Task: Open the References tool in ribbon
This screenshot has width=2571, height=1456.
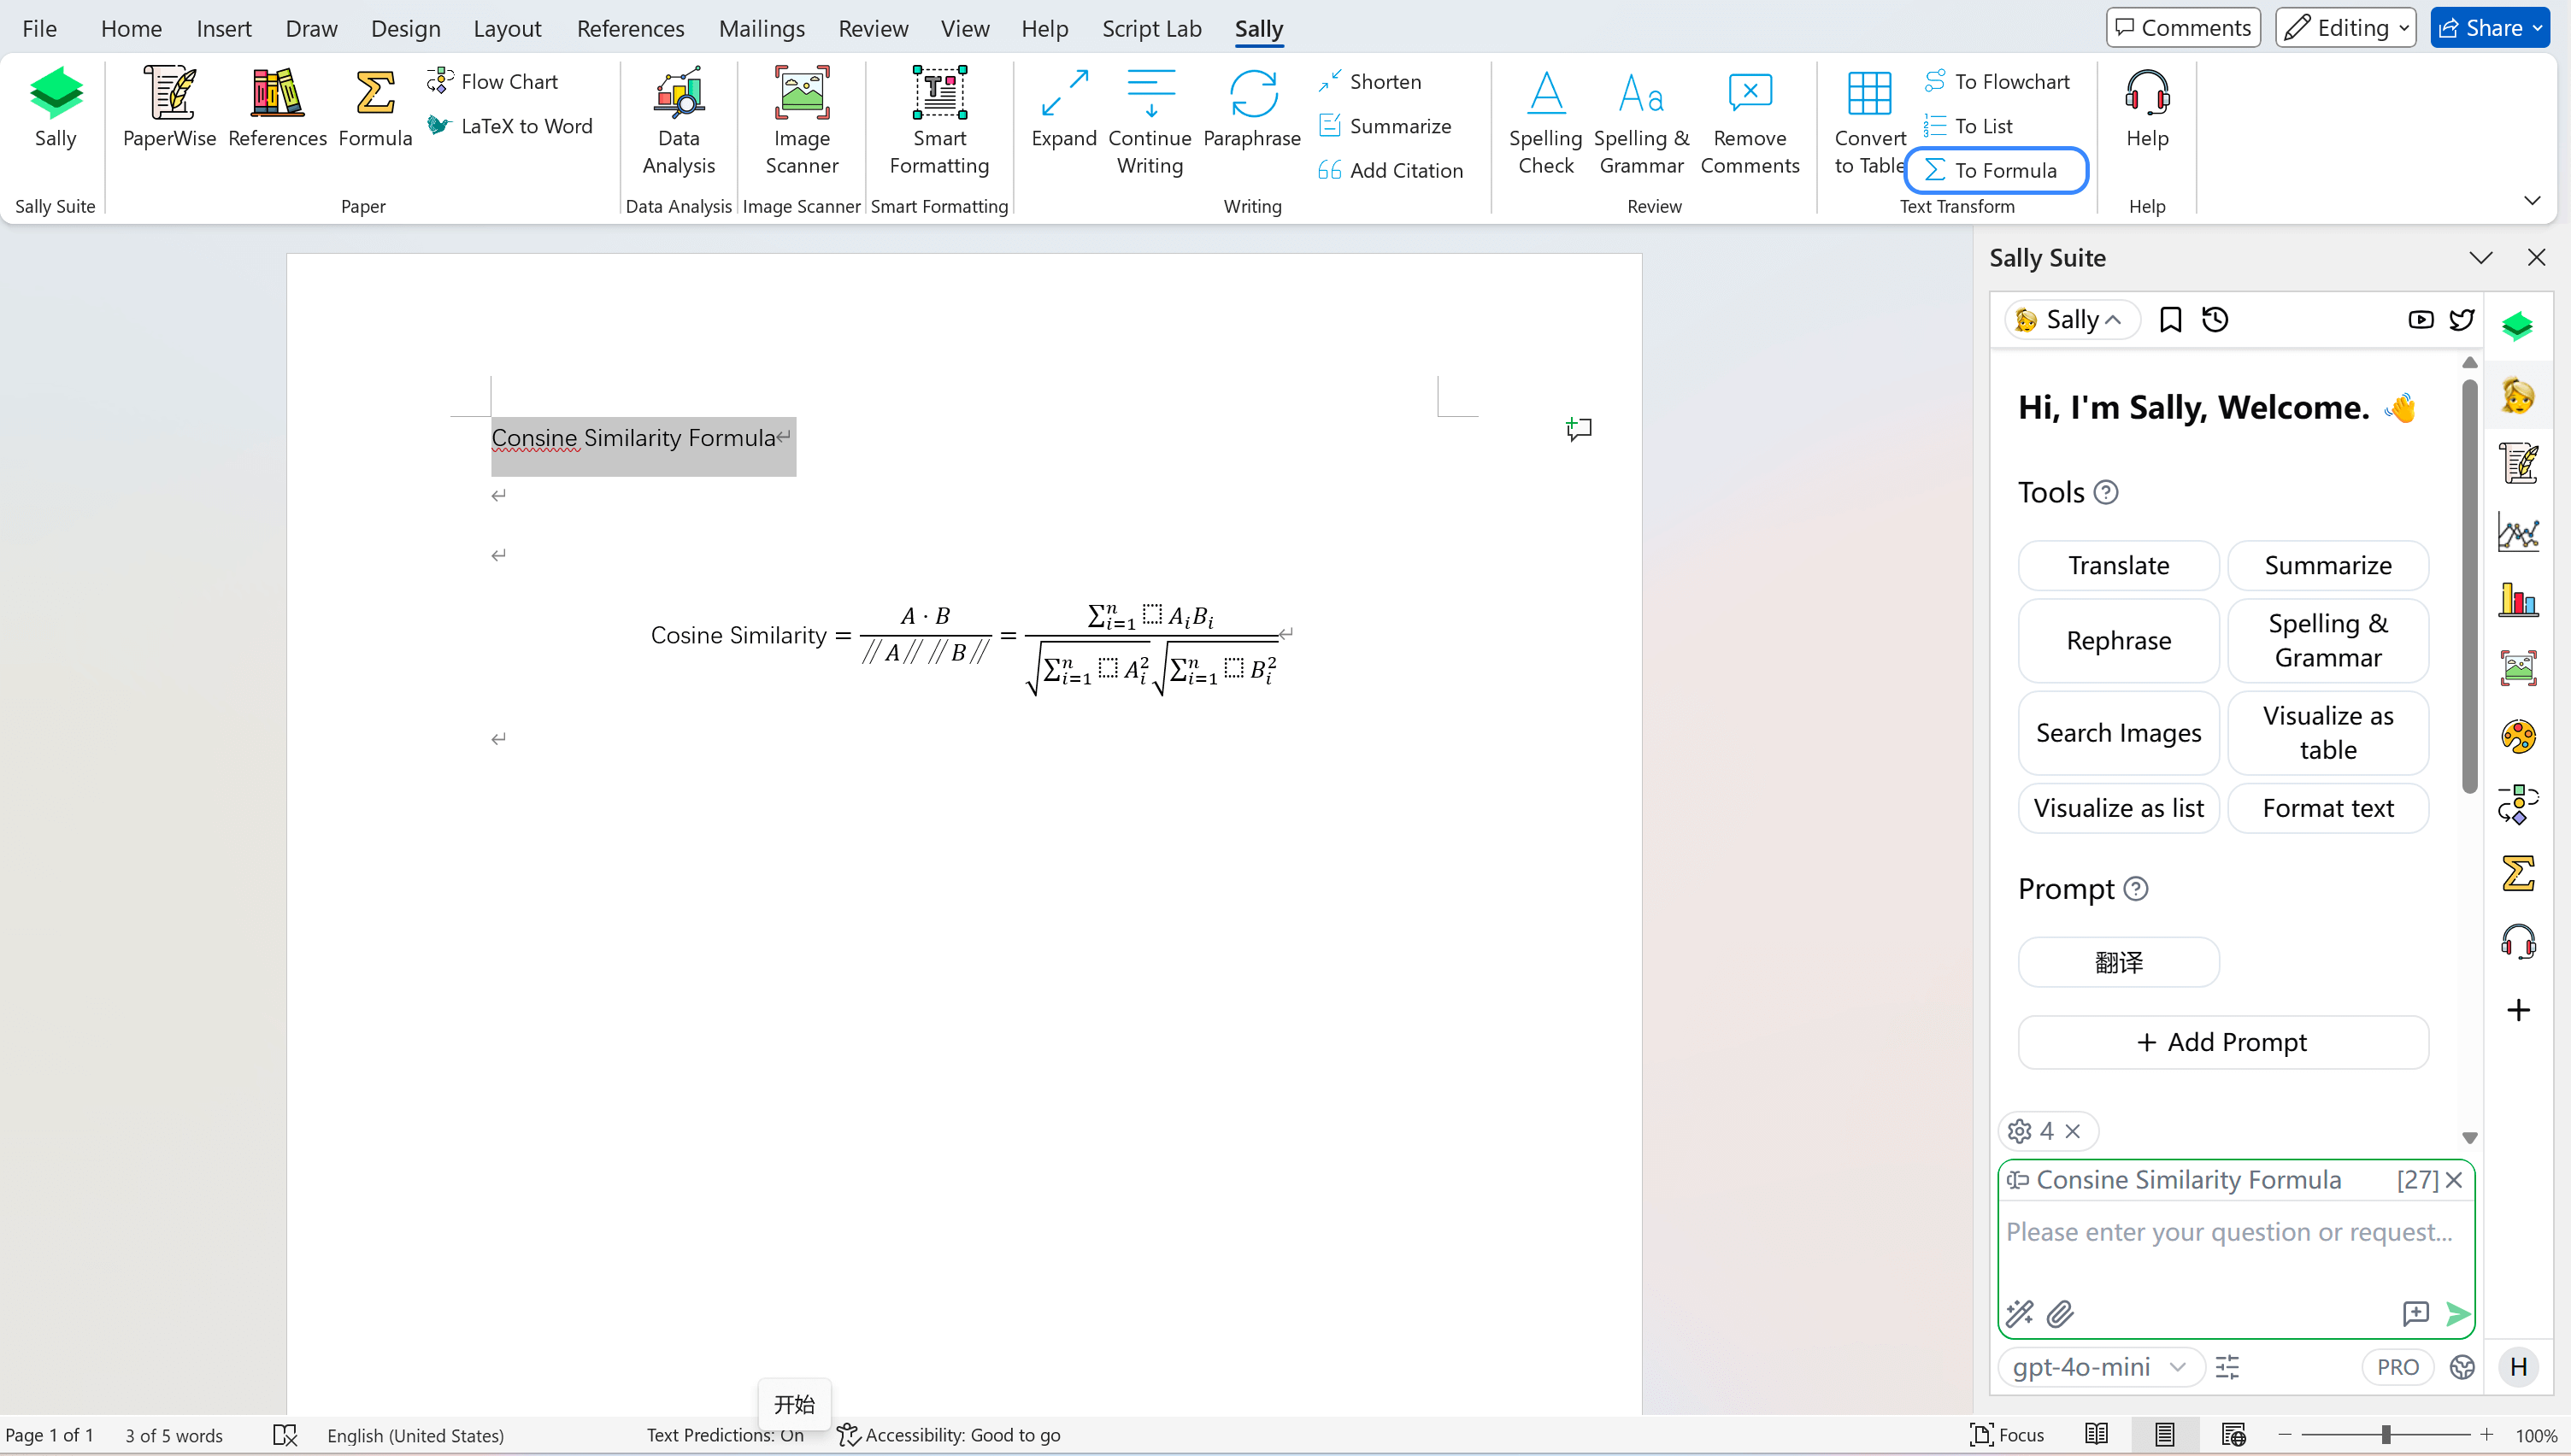Action: pos(277,108)
